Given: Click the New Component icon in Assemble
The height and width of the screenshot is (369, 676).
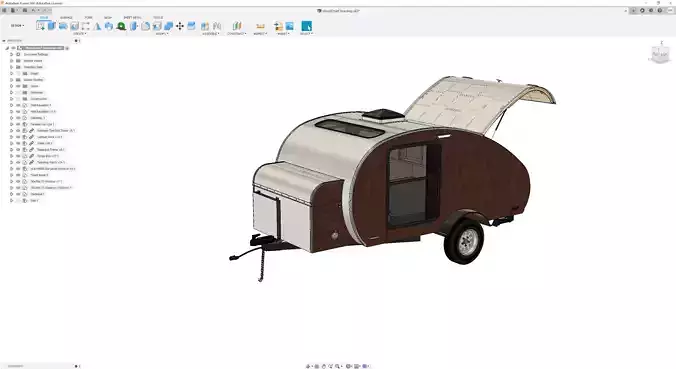Looking at the screenshot, I should [205, 26].
